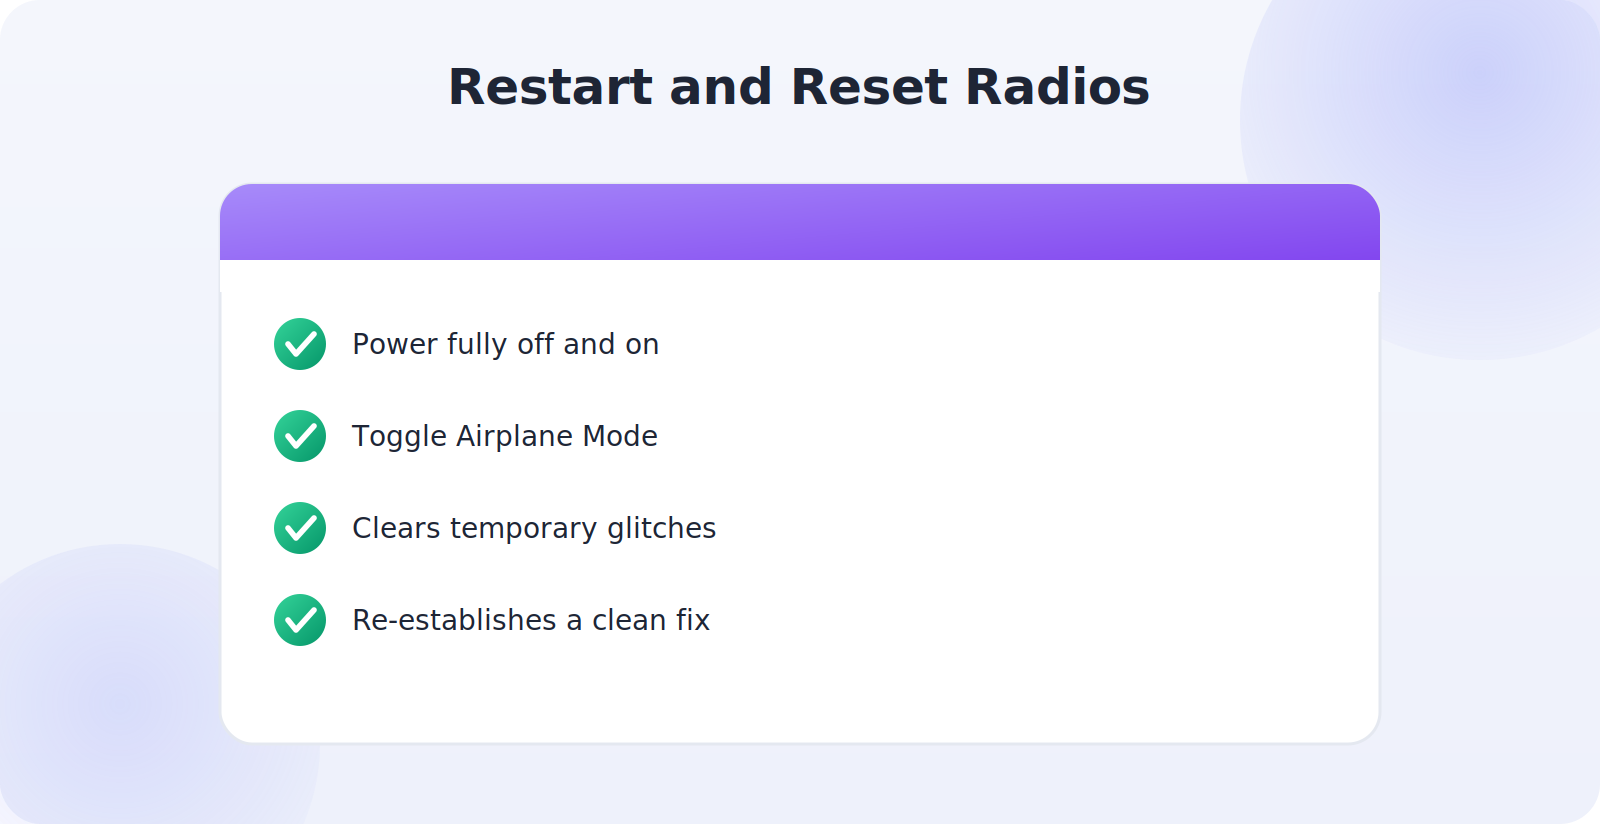
Task: Click the green checkmark beside Power fully off
Action: tap(300, 344)
